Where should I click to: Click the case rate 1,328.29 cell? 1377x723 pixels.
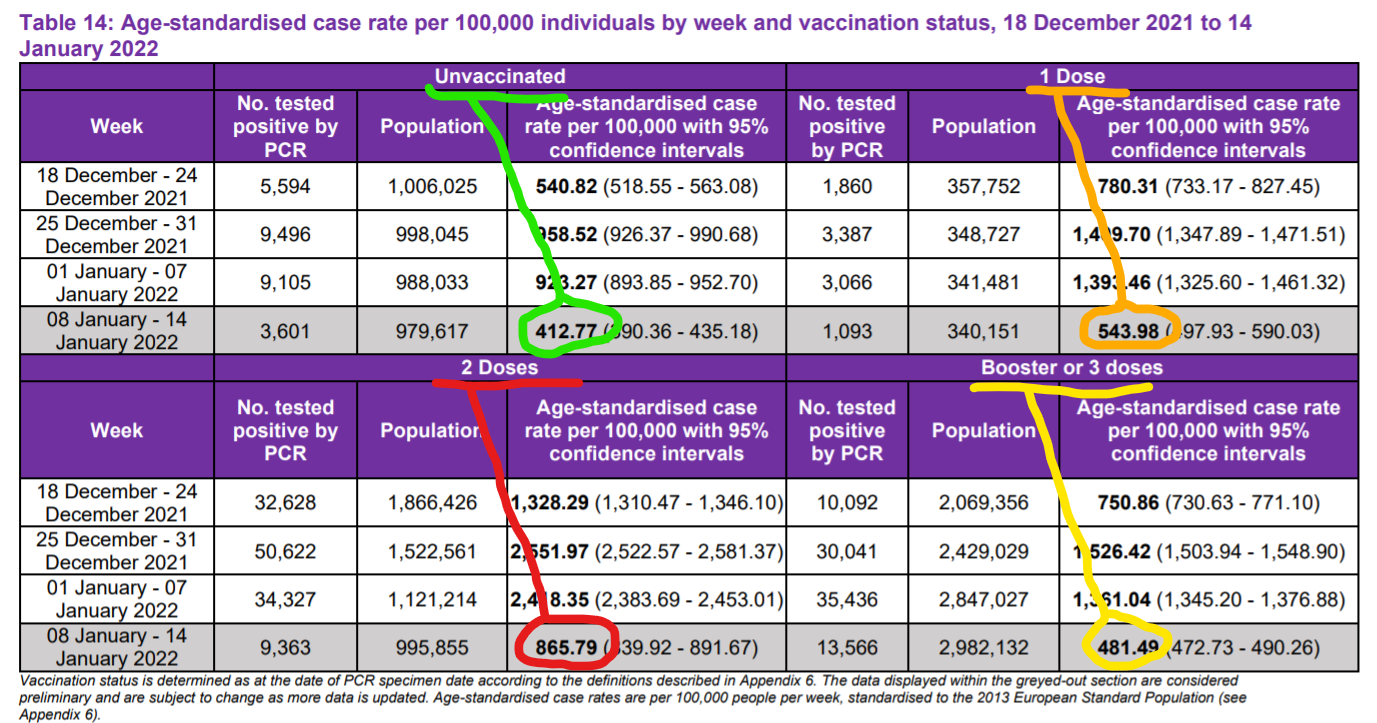[647, 503]
